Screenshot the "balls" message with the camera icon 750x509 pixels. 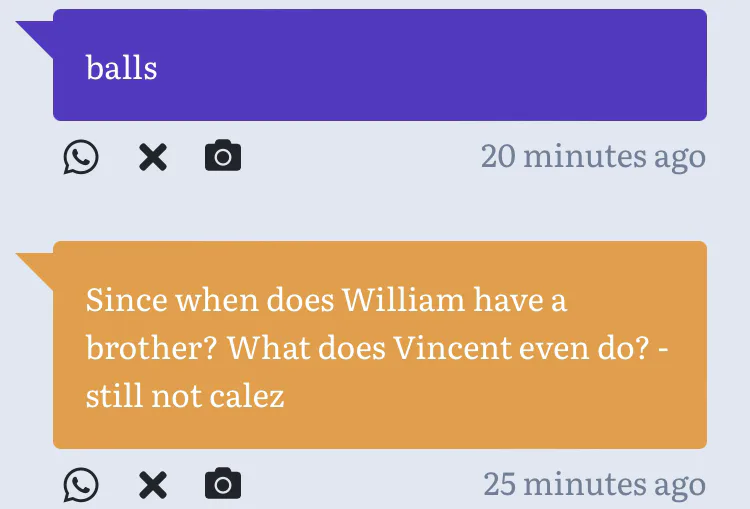(223, 157)
